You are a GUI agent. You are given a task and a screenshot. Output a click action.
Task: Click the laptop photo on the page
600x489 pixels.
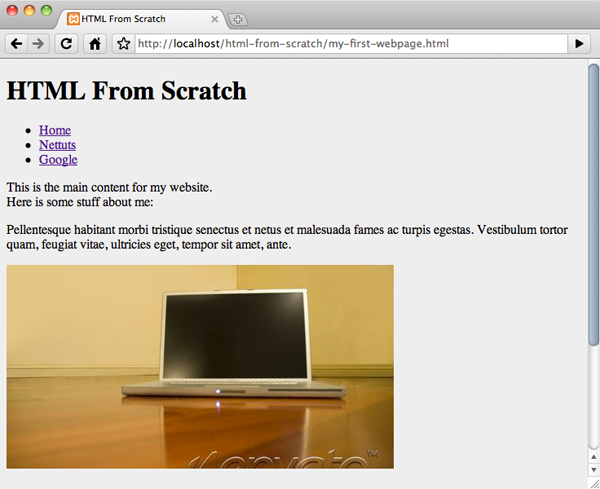200,367
